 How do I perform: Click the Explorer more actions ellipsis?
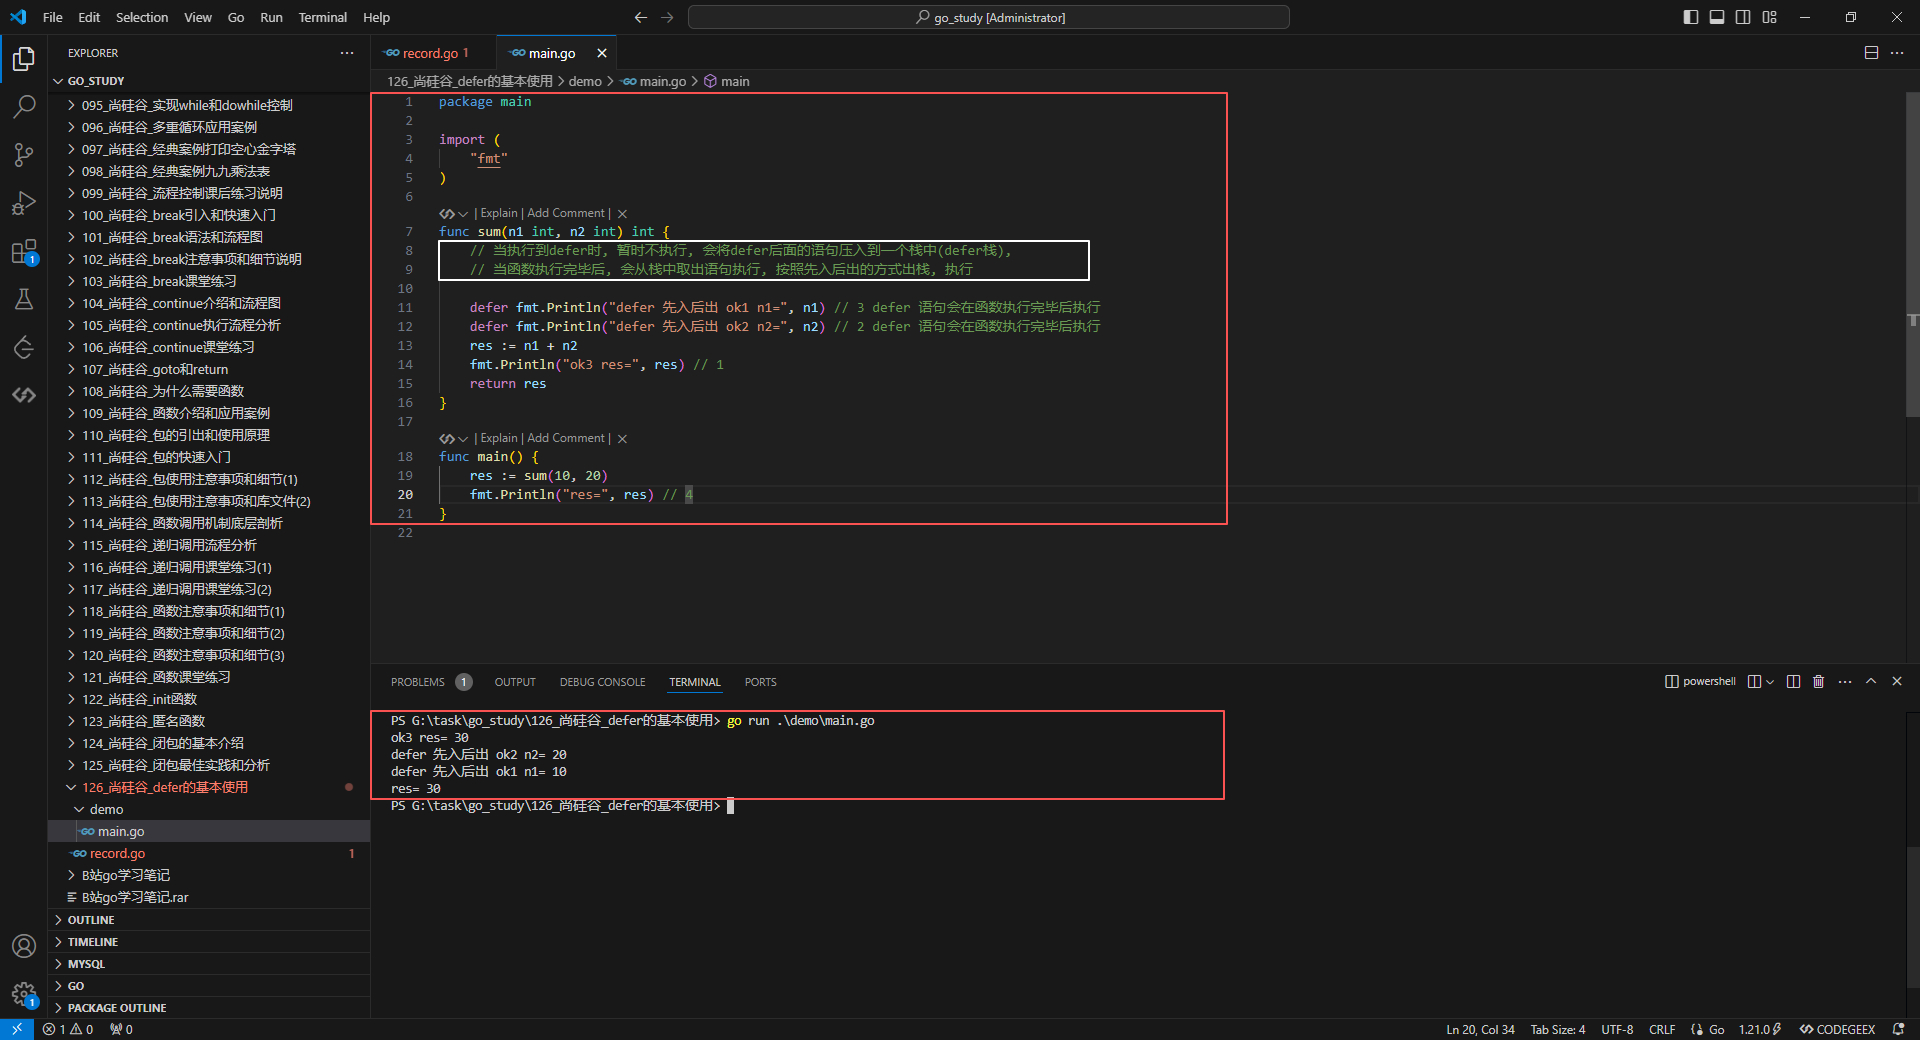tap(347, 53)
